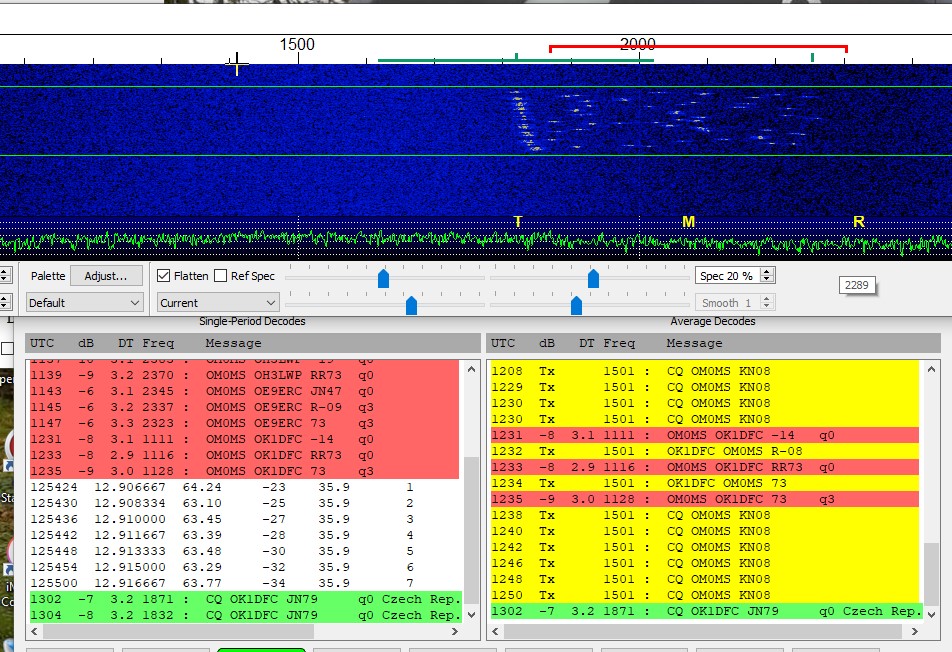Select 1235 OK1DFC 73 row in Single-Period Decodes

pos(245,470)
